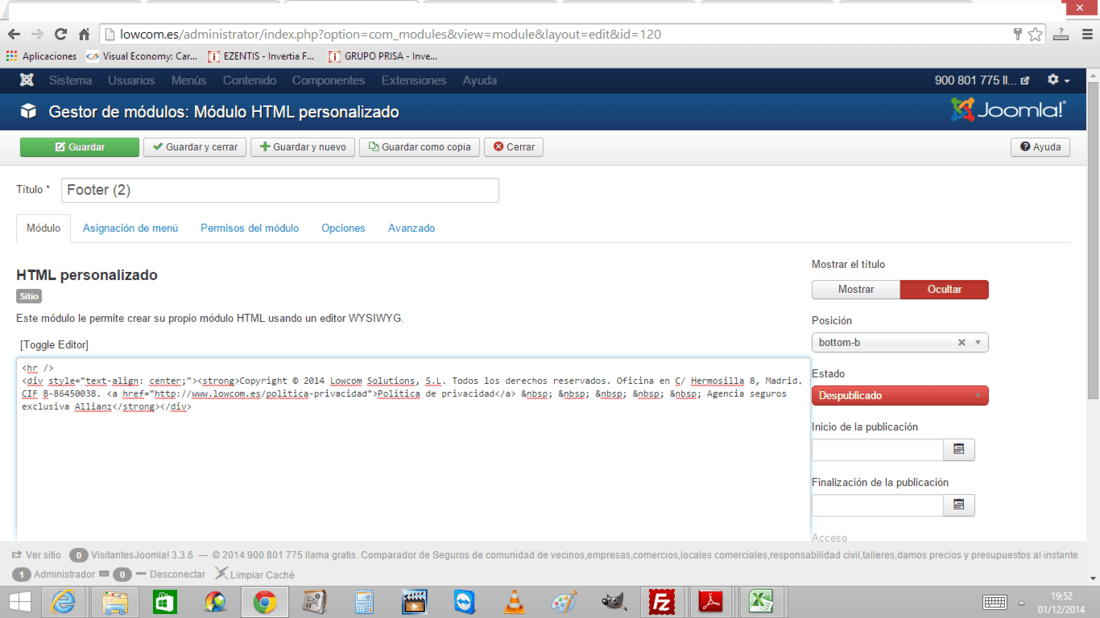Open the Calculator from the taskbar

coord(364,602)
